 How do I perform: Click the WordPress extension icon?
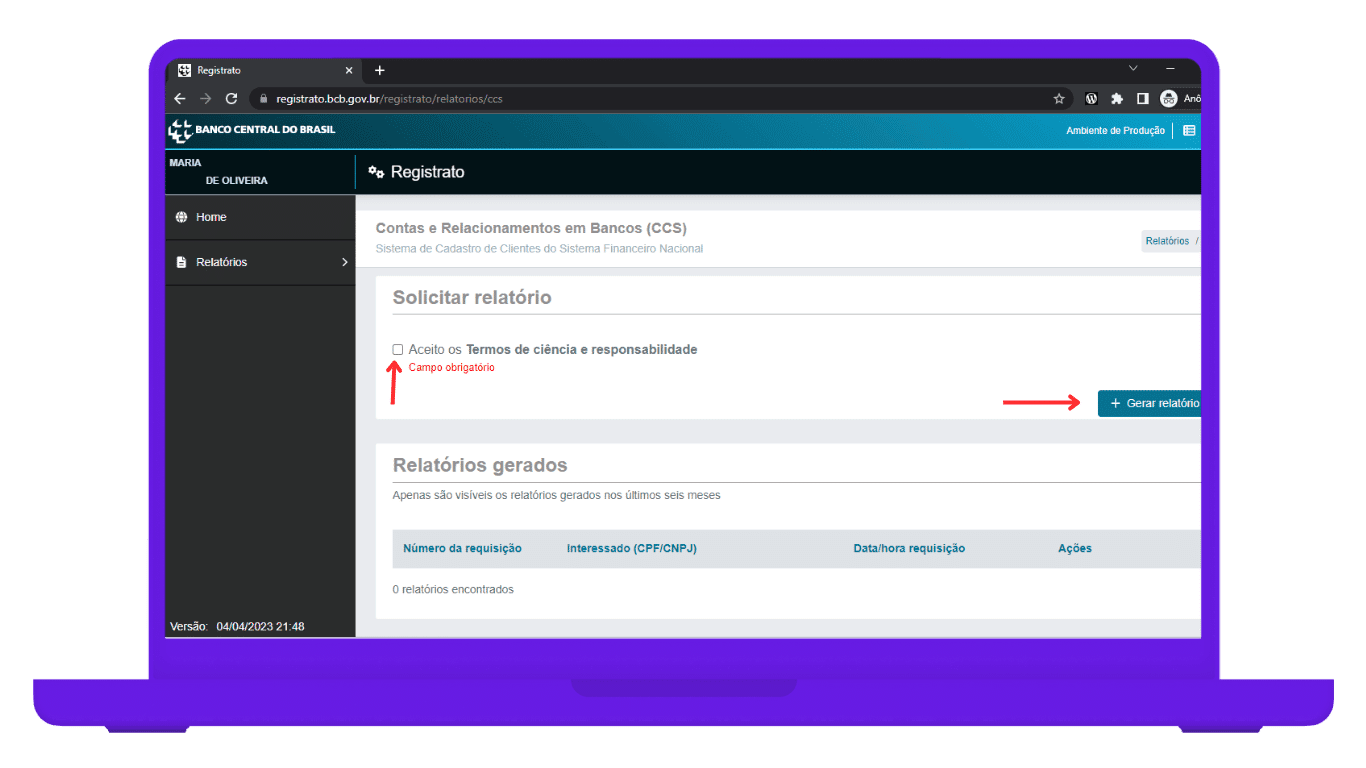coord(1092,99)
